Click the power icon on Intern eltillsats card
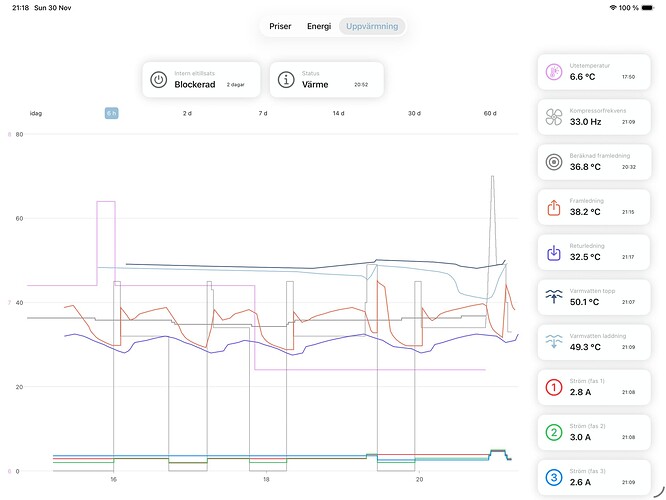The image size is (666, 500). [158, 80]
